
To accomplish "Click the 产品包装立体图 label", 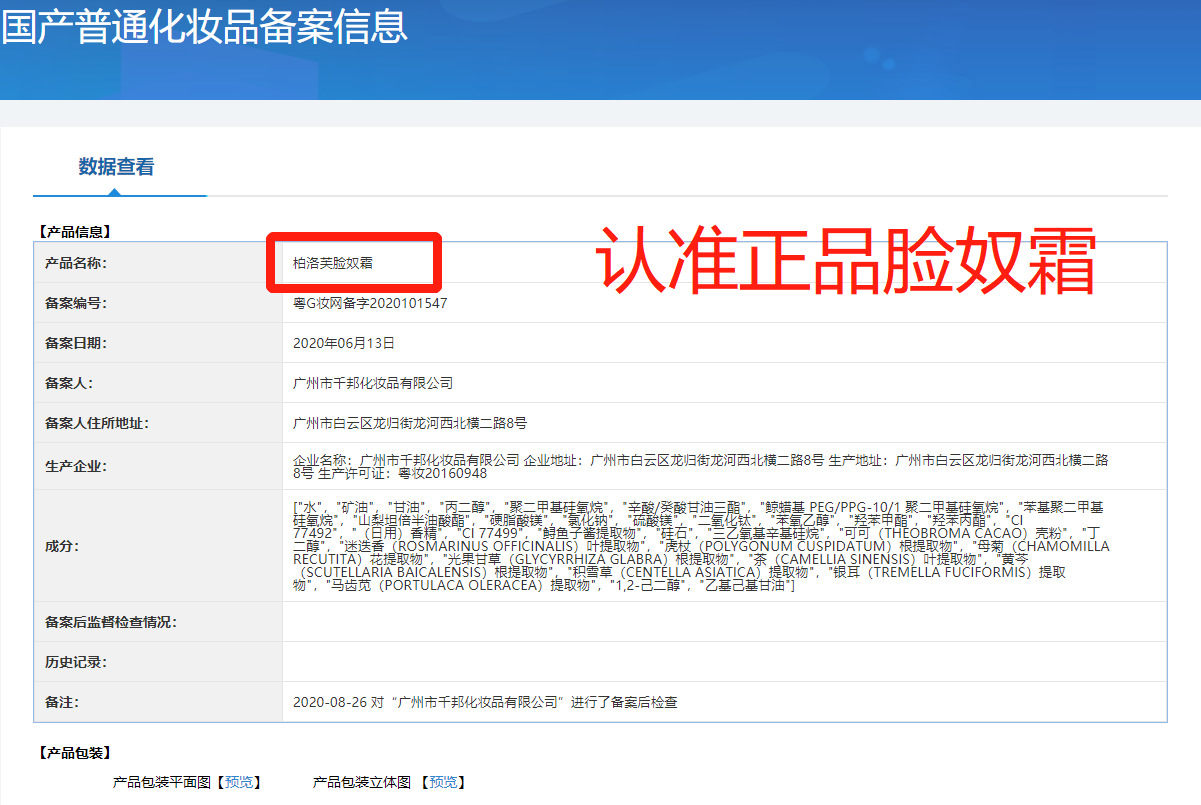I will [362, 782].
